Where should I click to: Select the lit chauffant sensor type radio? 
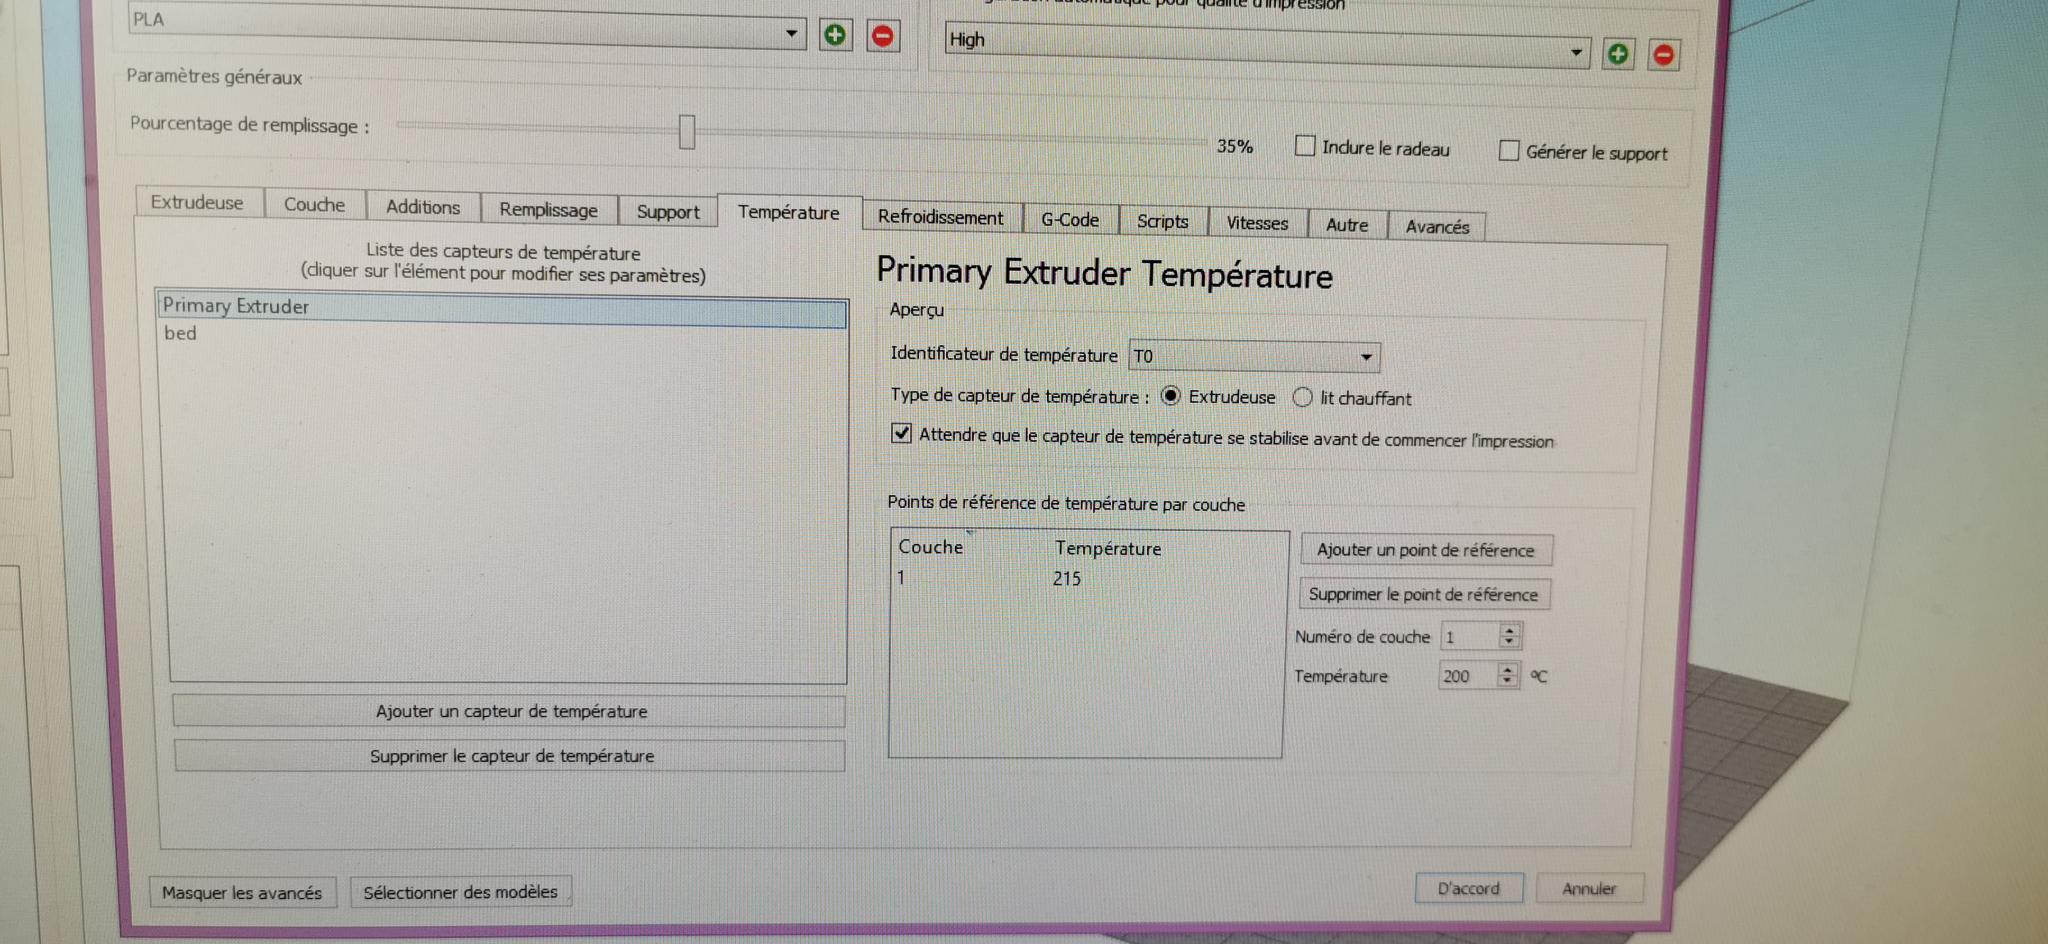1302,398
